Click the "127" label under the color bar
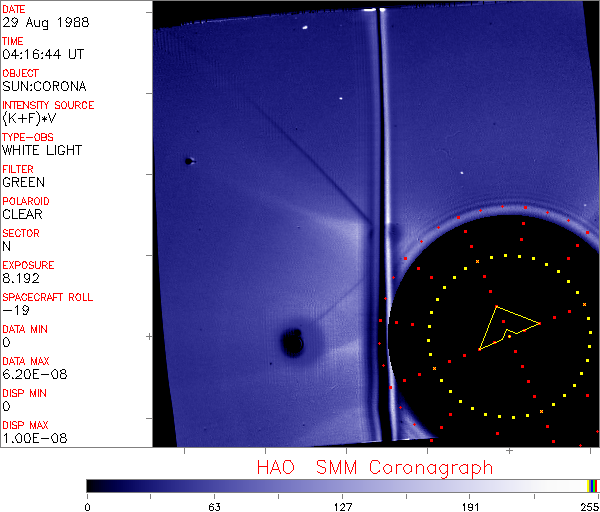 click(x=343, y=506)
